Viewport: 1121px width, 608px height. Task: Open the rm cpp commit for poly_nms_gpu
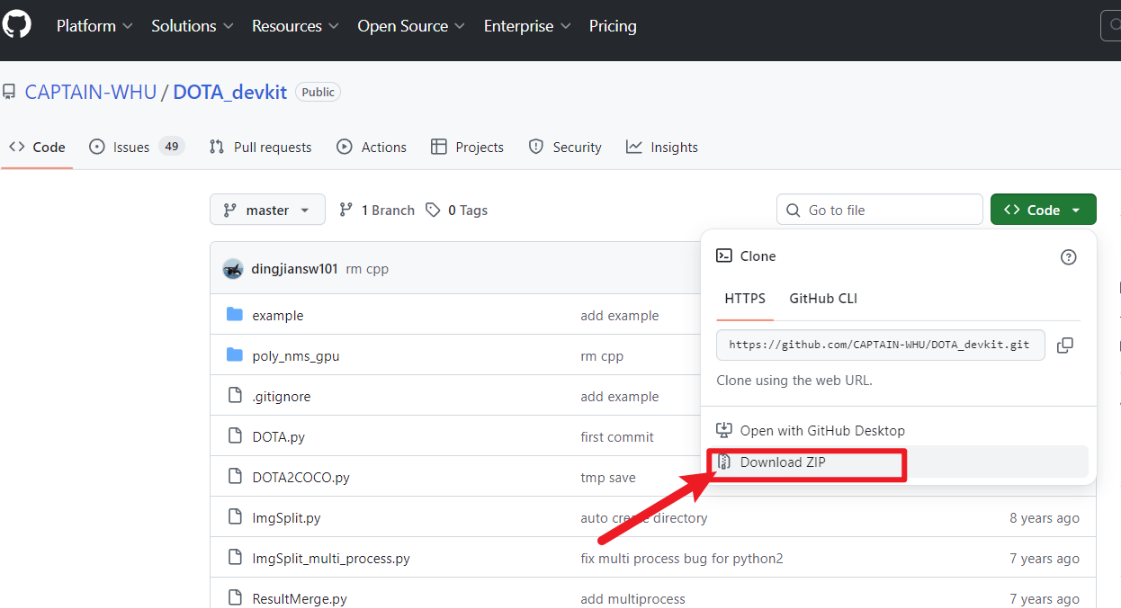602,356
